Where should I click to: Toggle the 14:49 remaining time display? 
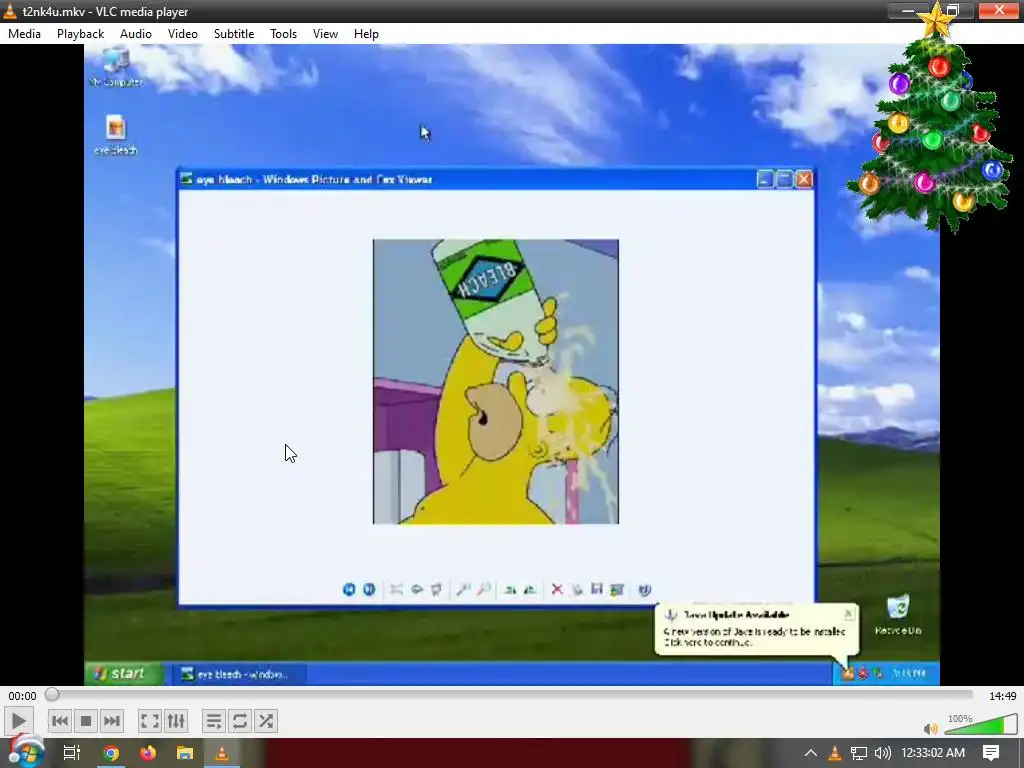click(1002, 696)
